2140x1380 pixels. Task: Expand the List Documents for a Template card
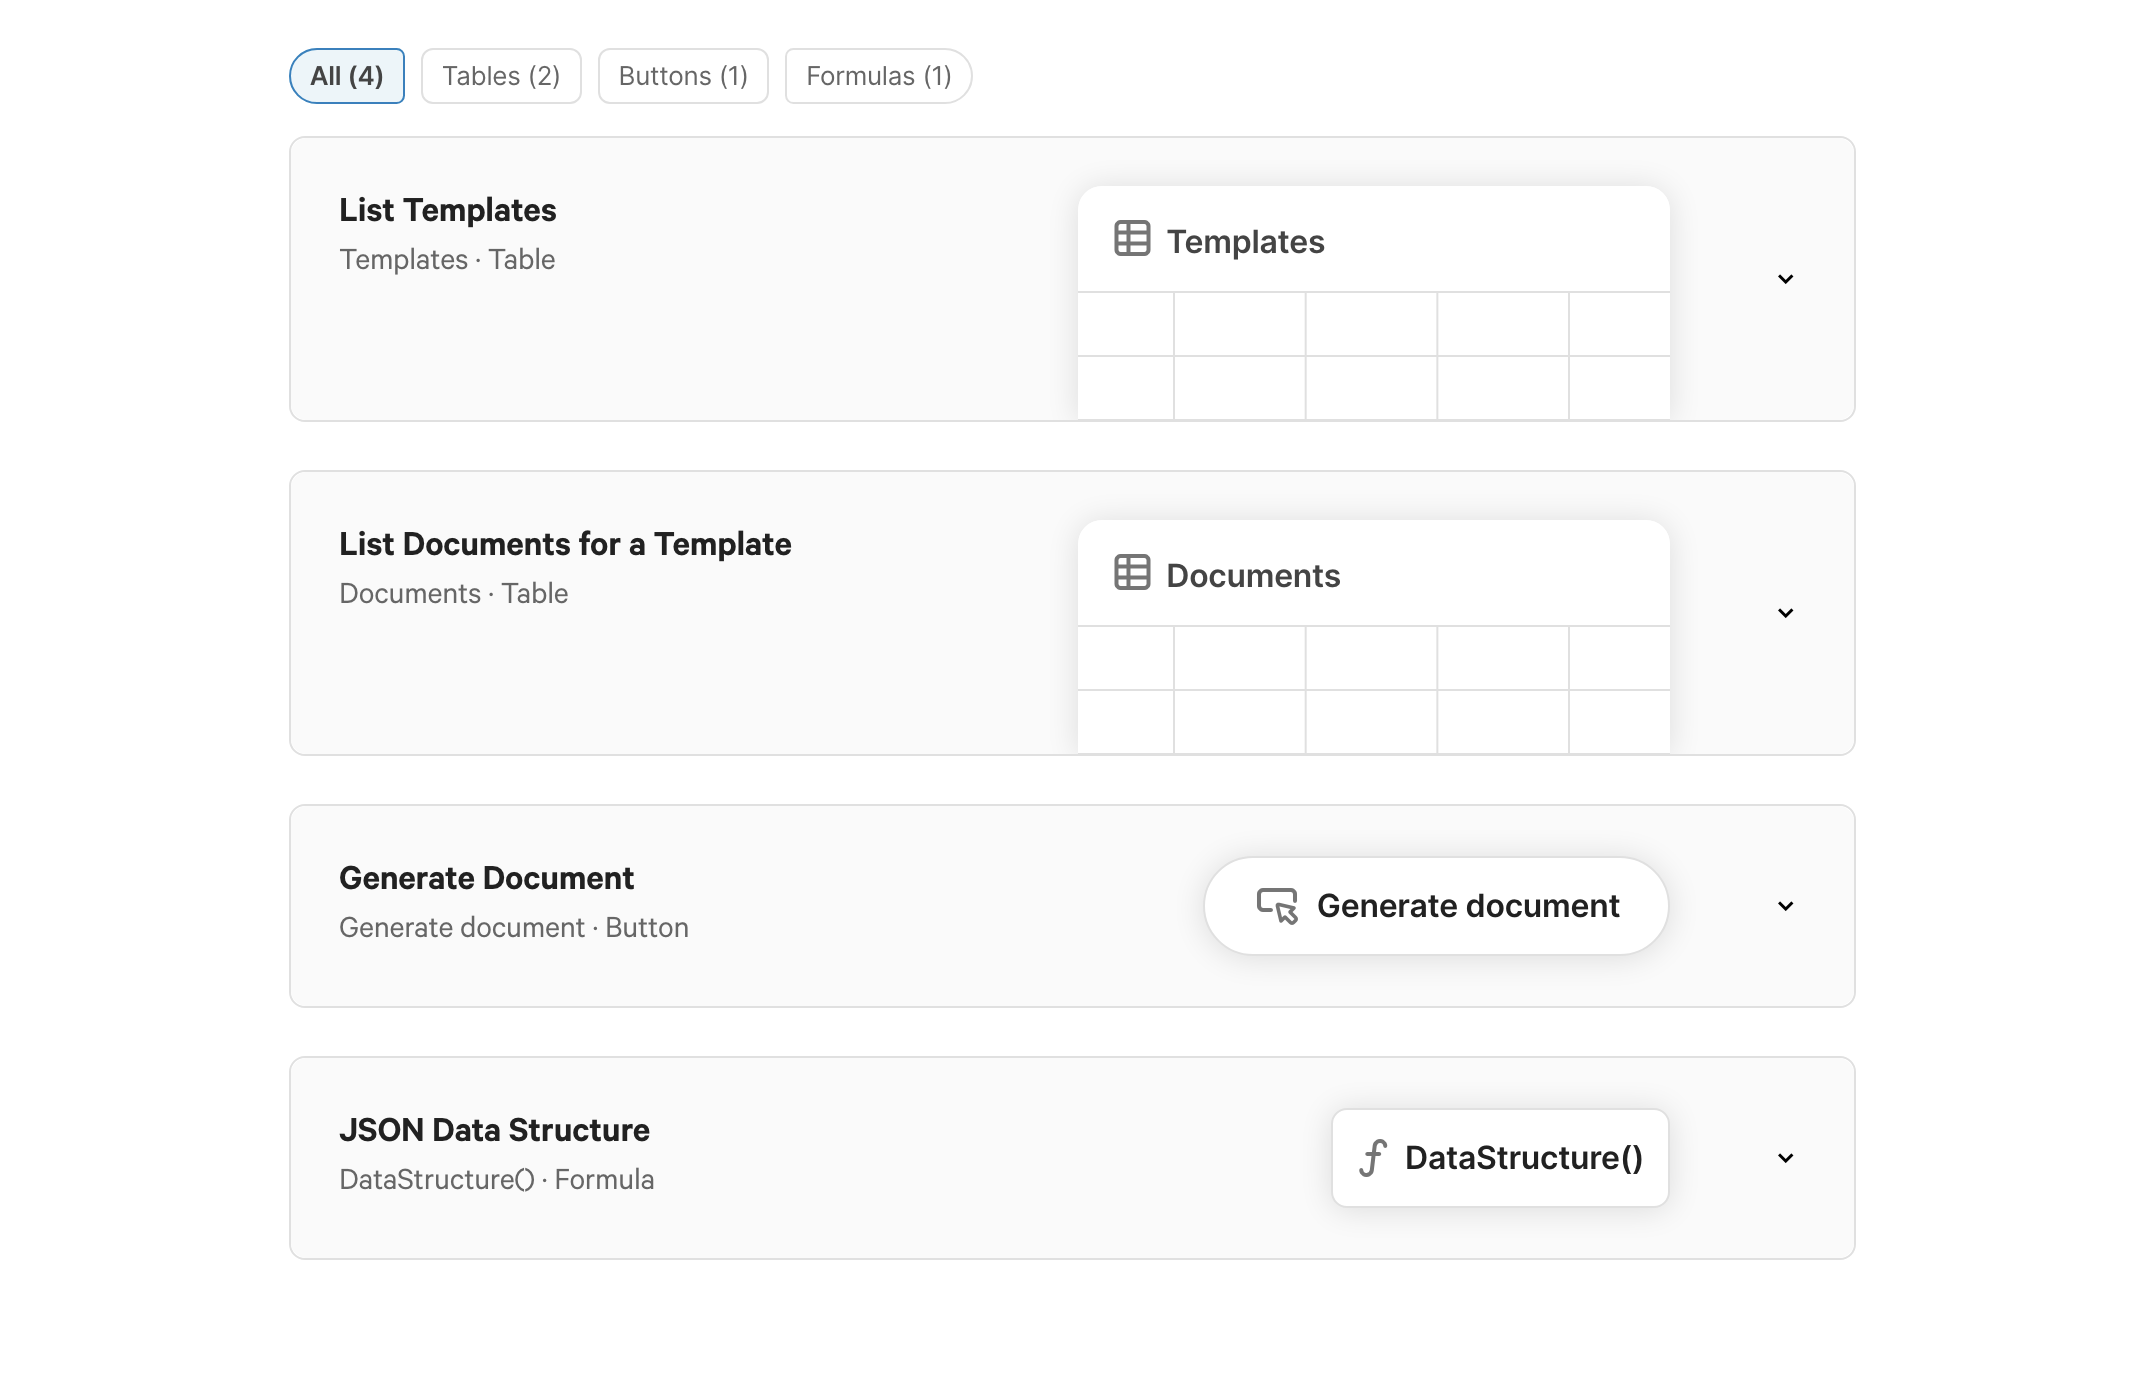point(1786,613)
